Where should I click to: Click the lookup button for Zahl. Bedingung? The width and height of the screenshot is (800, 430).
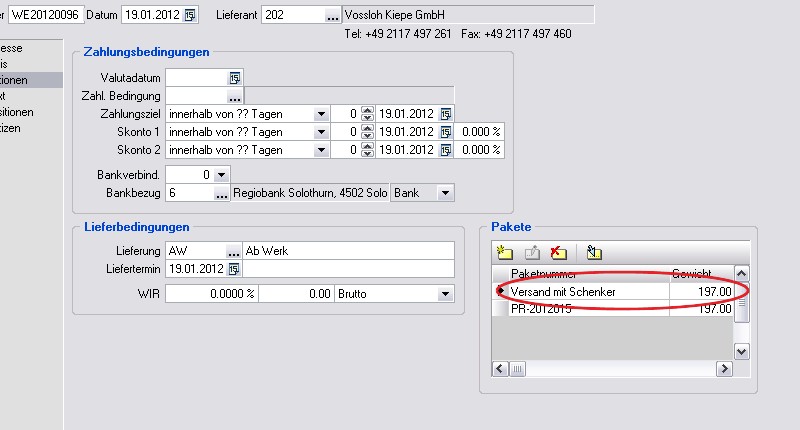(235, 96)
